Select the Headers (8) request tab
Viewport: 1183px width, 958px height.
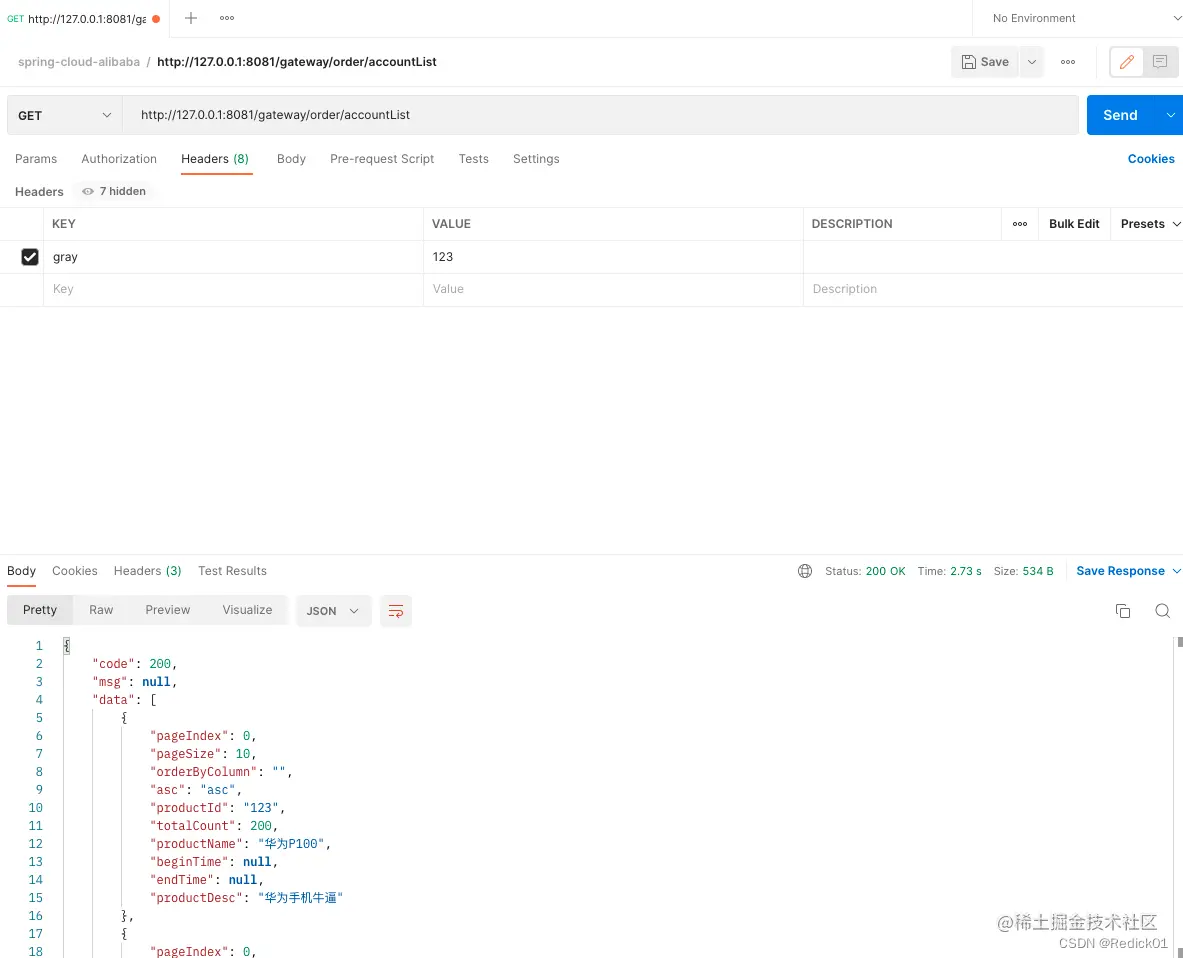coord(215,159)
